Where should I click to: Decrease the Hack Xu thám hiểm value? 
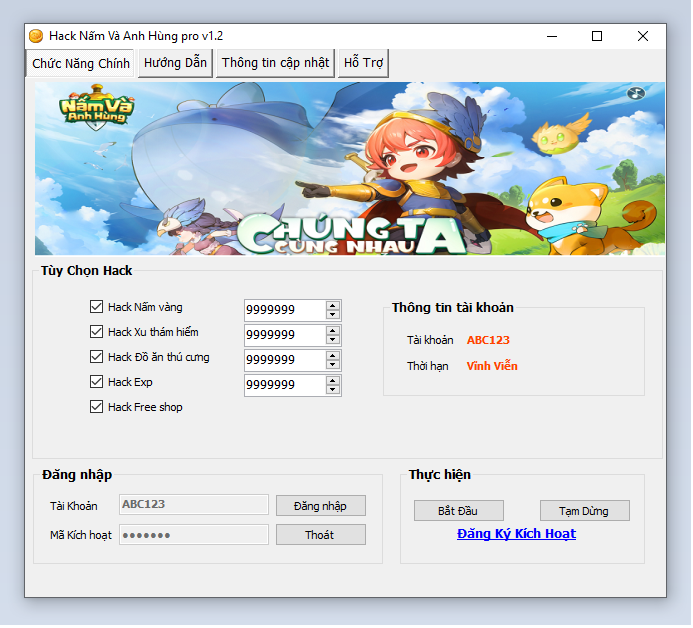333,339
